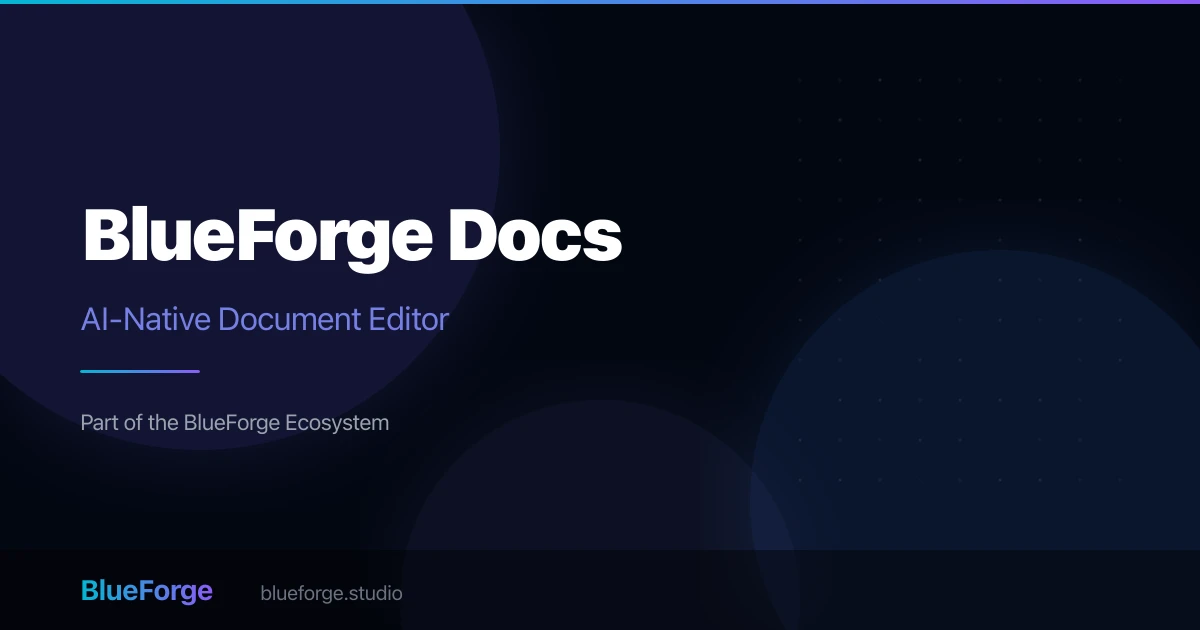Screen dimensions: 1200x630
Task: Click the AI-Native Document Editor tagline
Action: coord(265,319)
